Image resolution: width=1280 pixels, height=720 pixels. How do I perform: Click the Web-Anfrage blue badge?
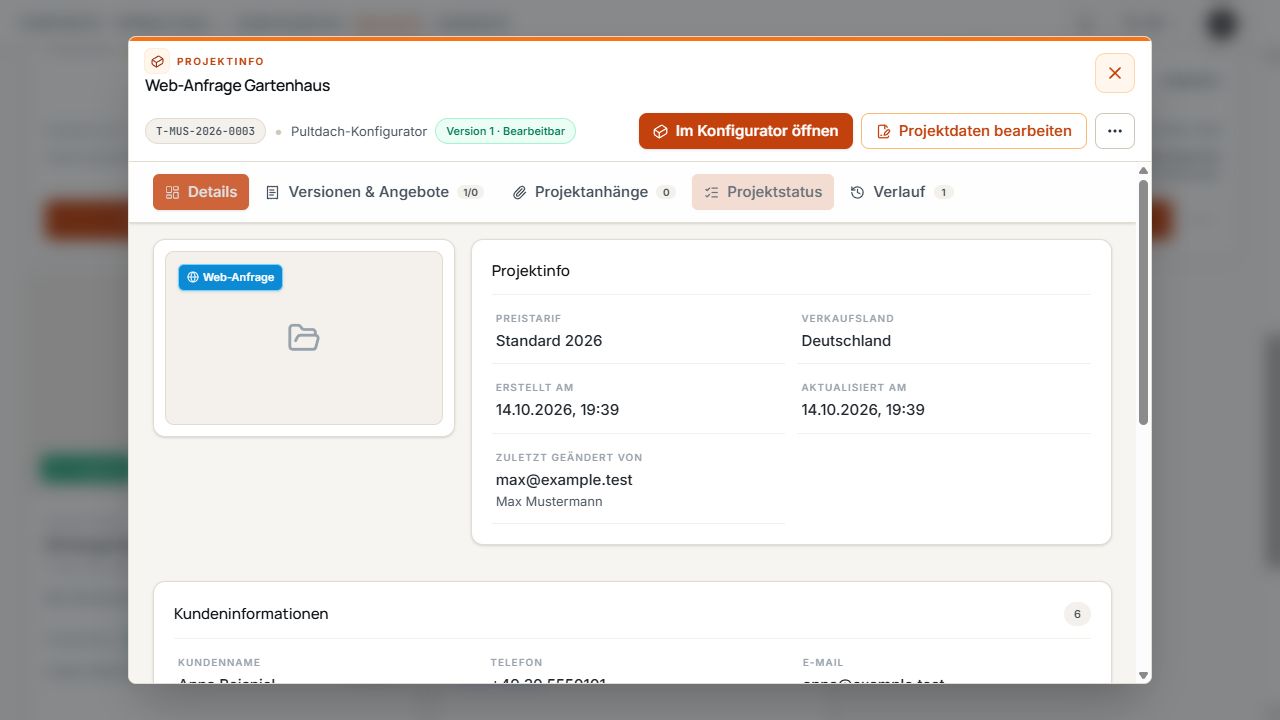231,277
